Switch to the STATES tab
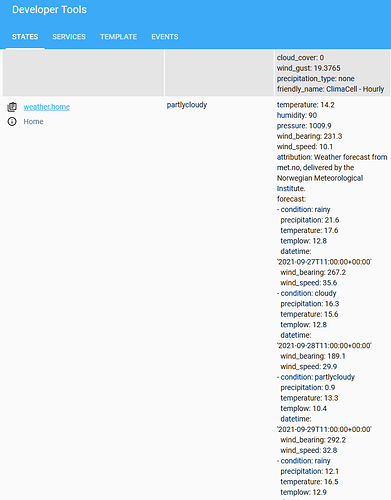 [25, 37]
